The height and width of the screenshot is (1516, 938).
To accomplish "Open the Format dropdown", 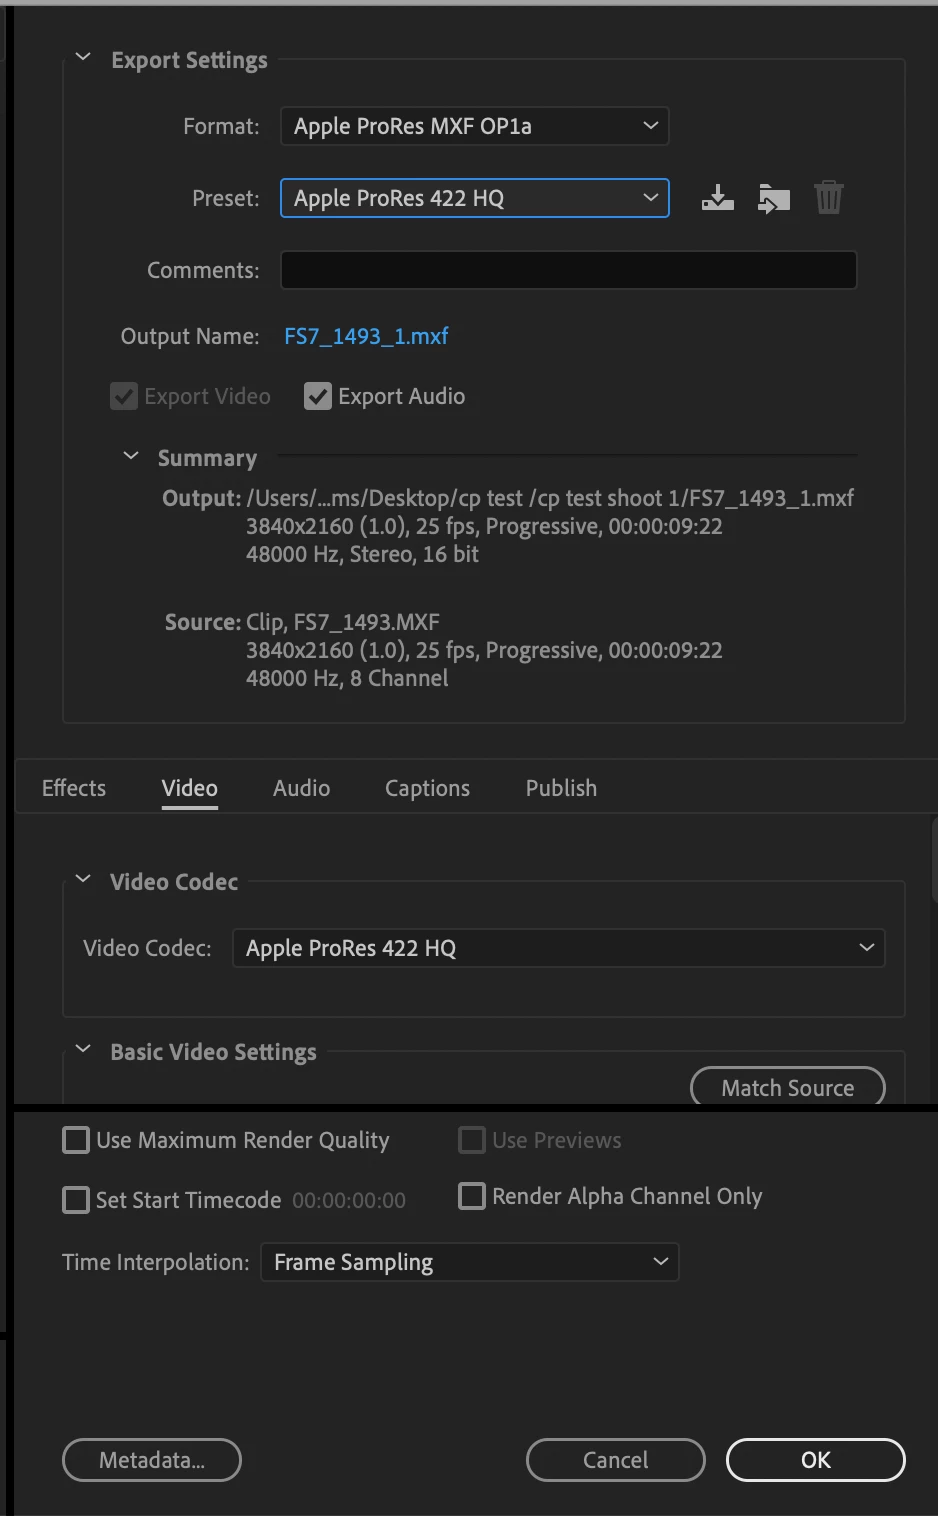I will click(x=474, y=126).
